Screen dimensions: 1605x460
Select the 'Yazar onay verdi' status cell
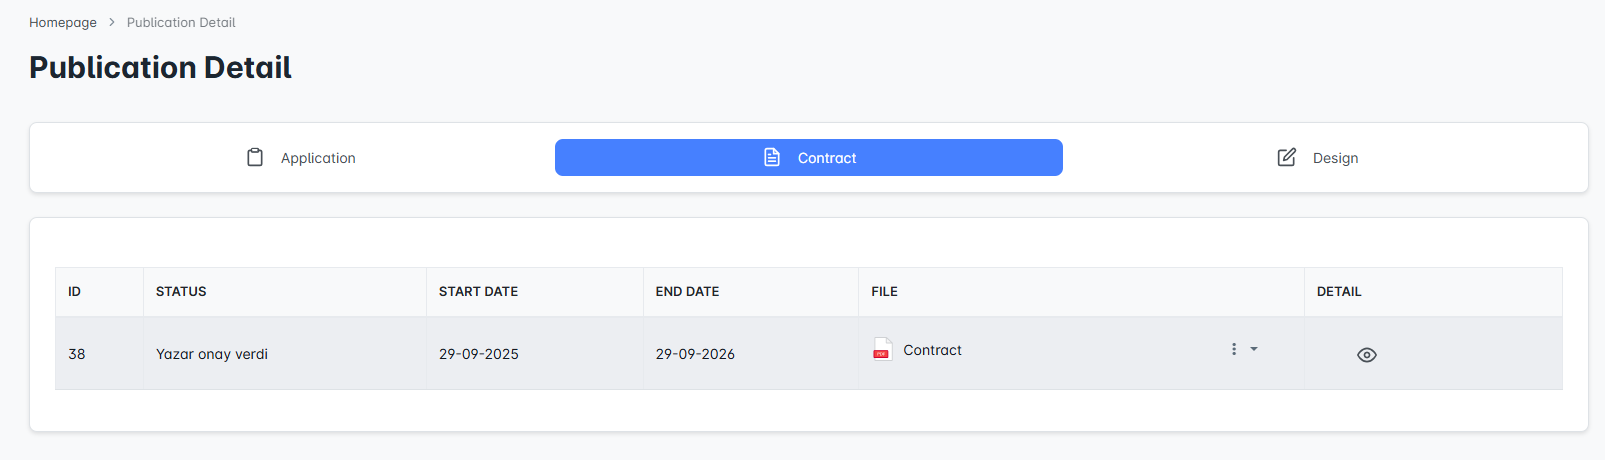click(x=212, y=354)
